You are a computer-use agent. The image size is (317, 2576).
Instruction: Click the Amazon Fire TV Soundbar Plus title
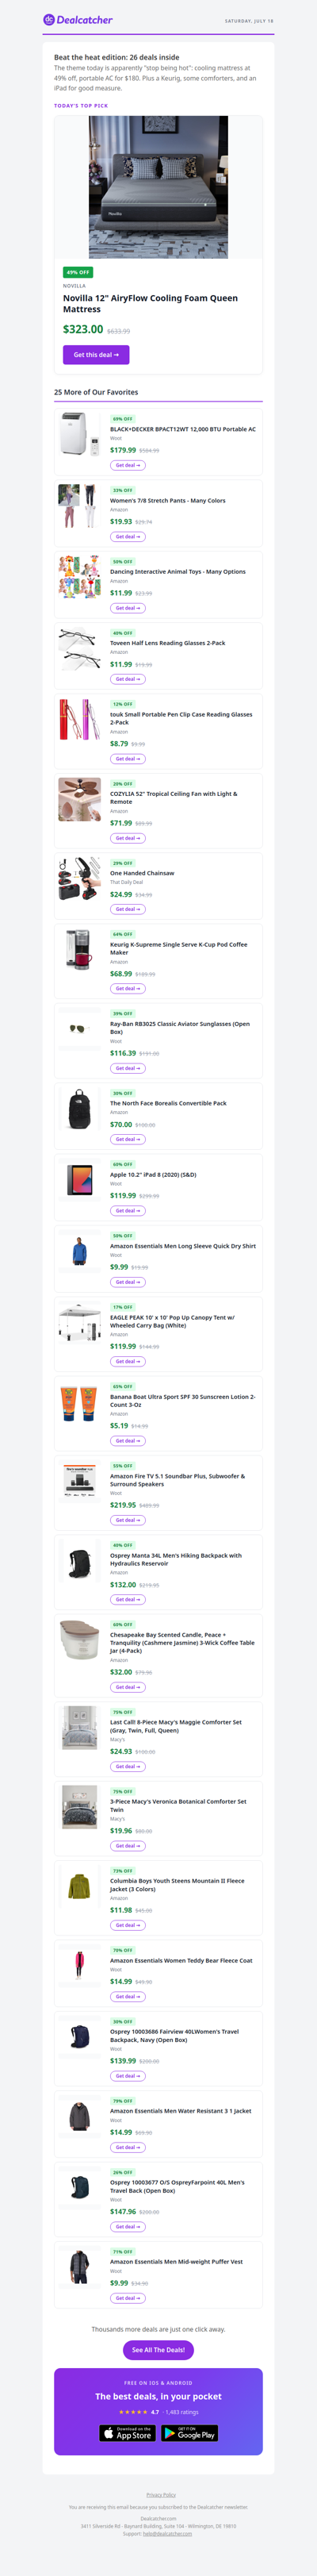pyautogui.click(x=177, y=1480)
